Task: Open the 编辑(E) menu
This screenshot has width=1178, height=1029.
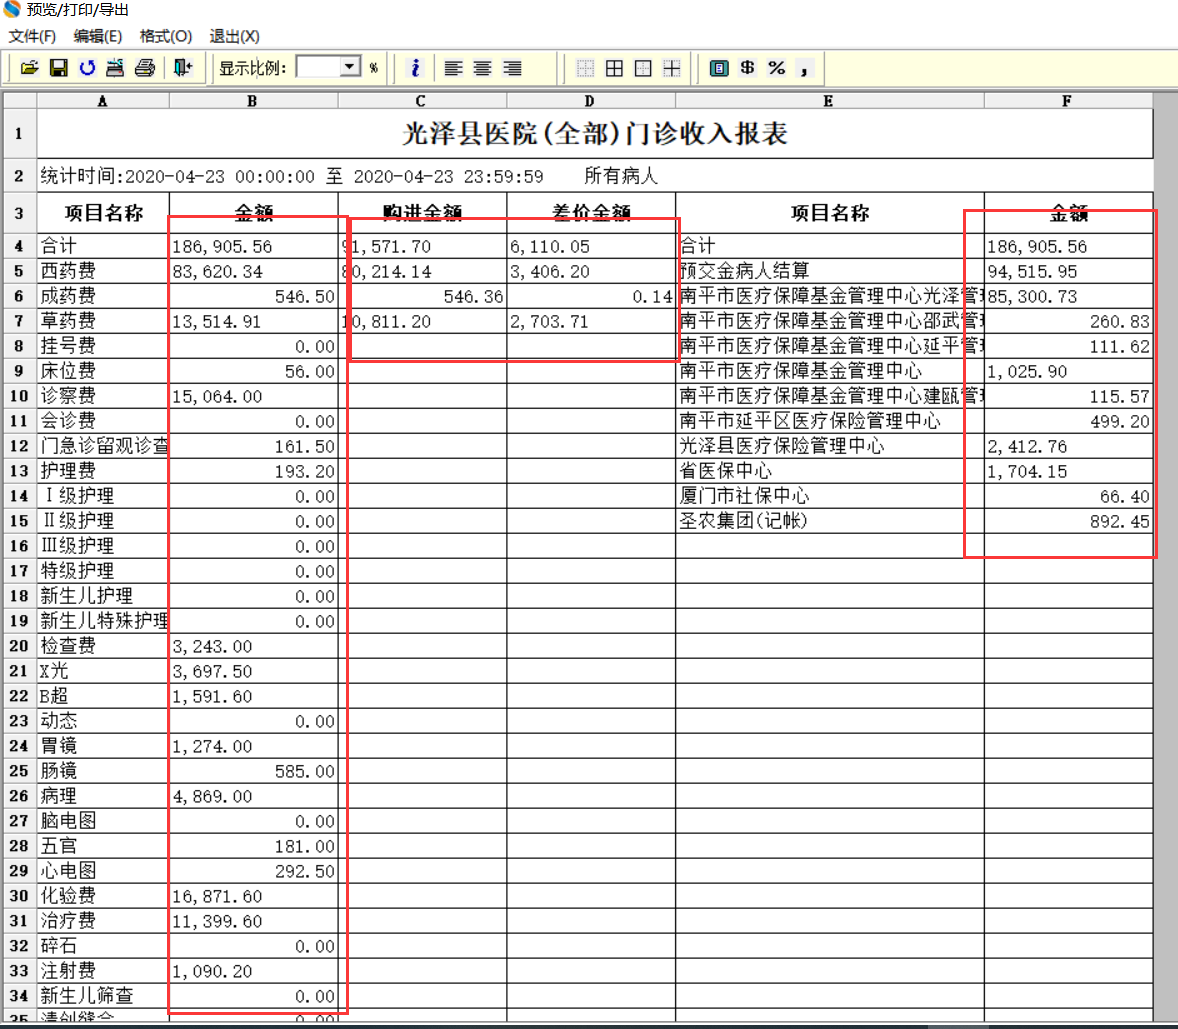Action: [98, 36]
